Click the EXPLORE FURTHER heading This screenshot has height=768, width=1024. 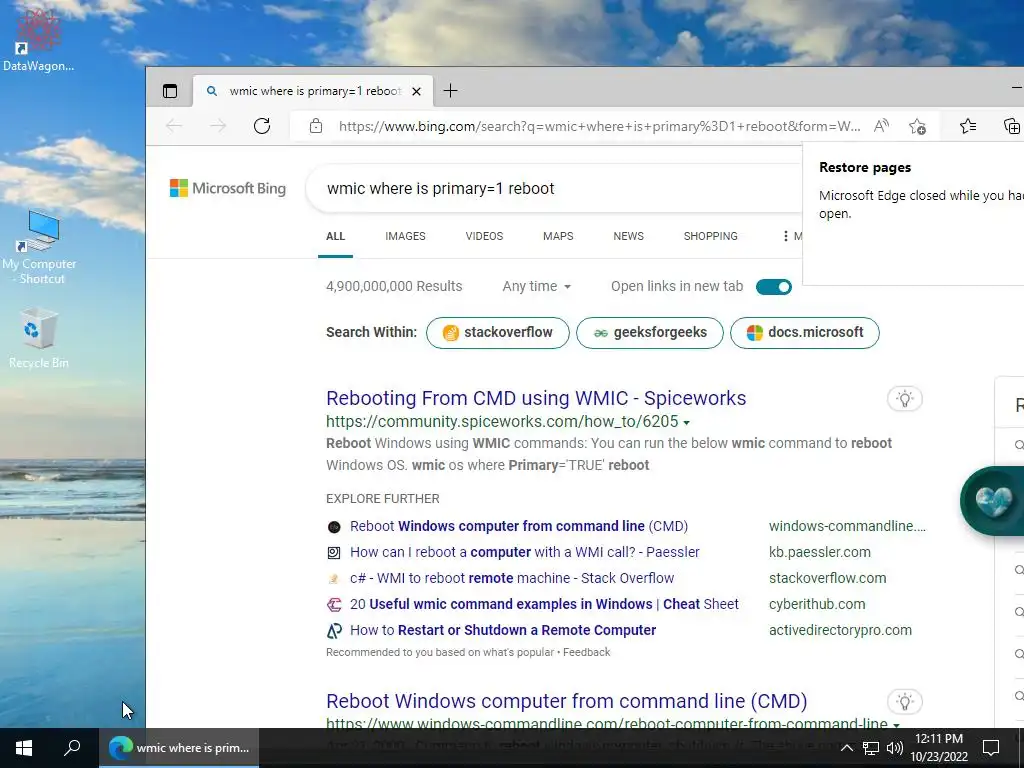pyautogui.click(x=383, y=499)
